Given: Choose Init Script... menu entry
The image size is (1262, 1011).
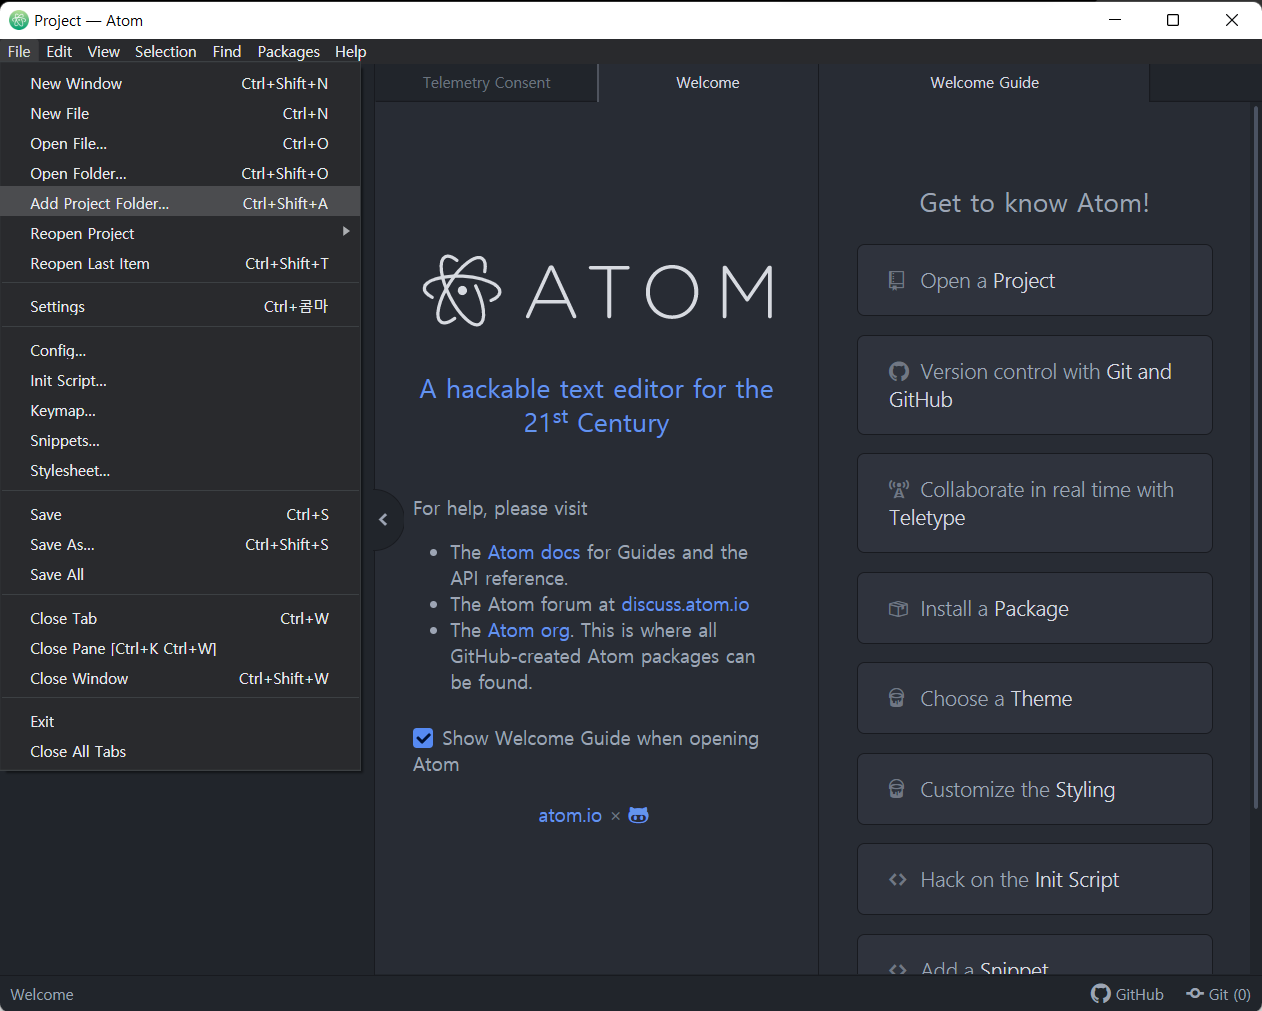Looking at the screenshot, I should tap(180, 381).
